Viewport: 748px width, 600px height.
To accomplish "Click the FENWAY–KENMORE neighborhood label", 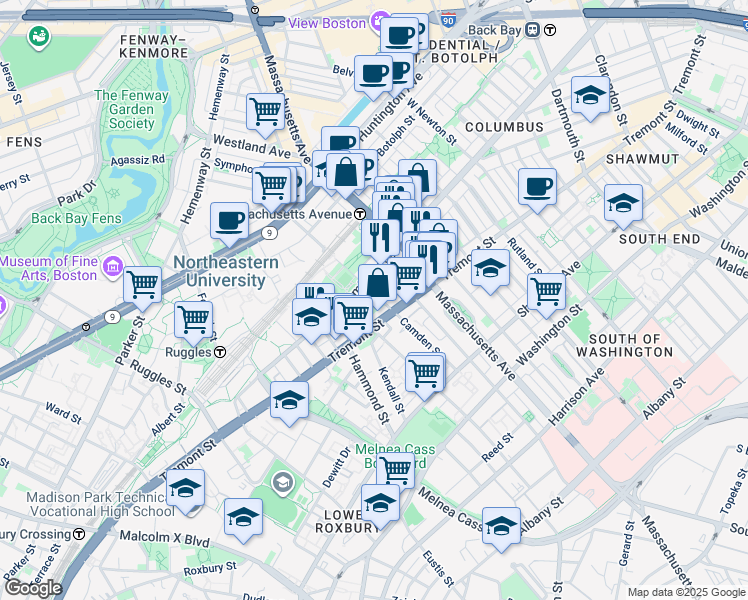I will pyautogui.click(x=154, y=46).
